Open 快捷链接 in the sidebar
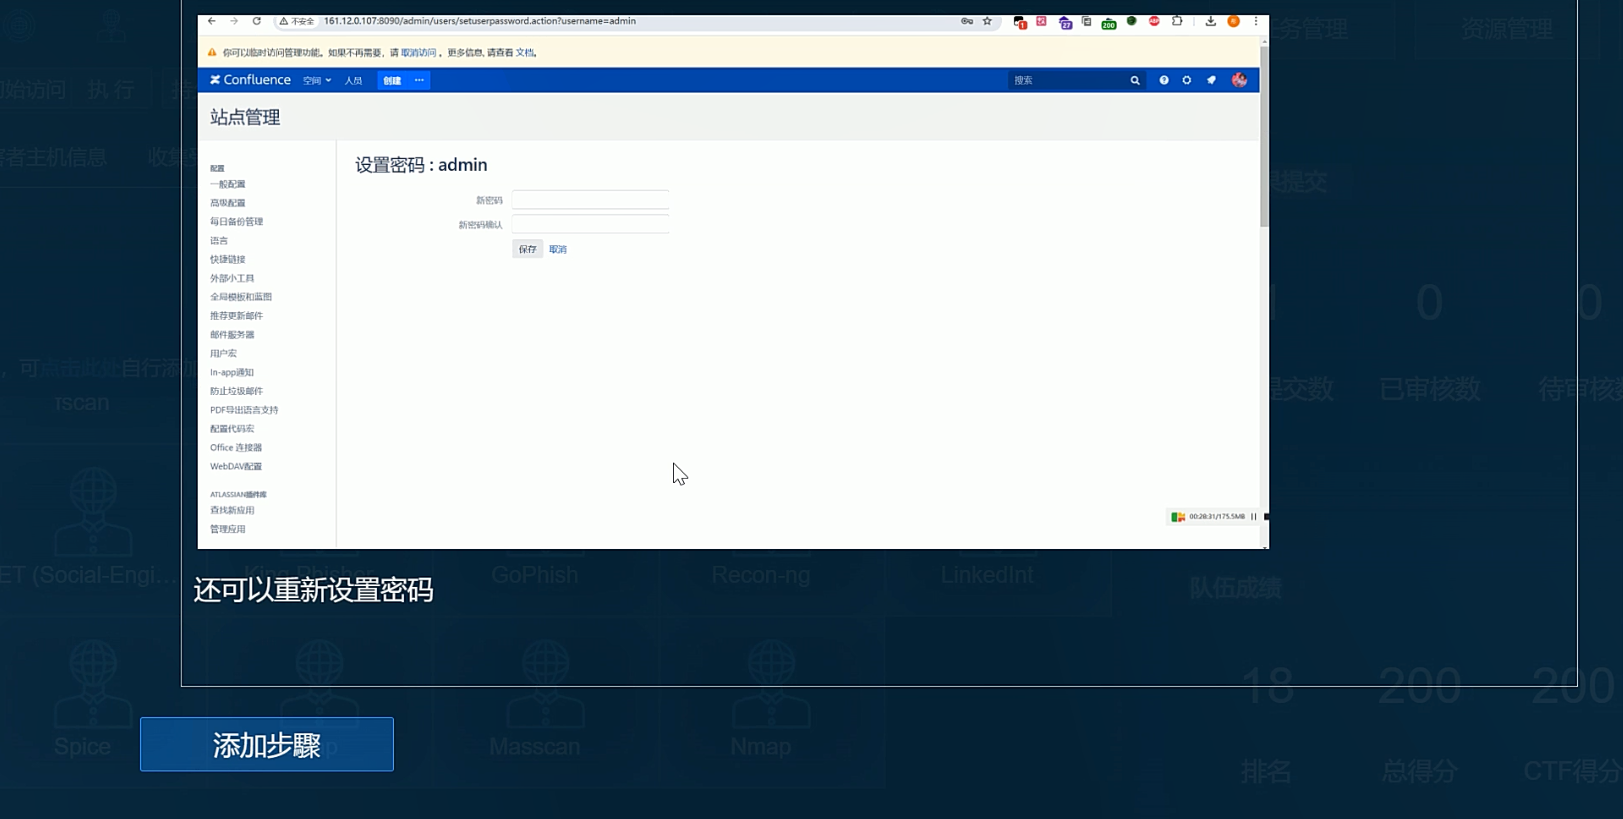Screen dimensions: 1623x819 228,260
